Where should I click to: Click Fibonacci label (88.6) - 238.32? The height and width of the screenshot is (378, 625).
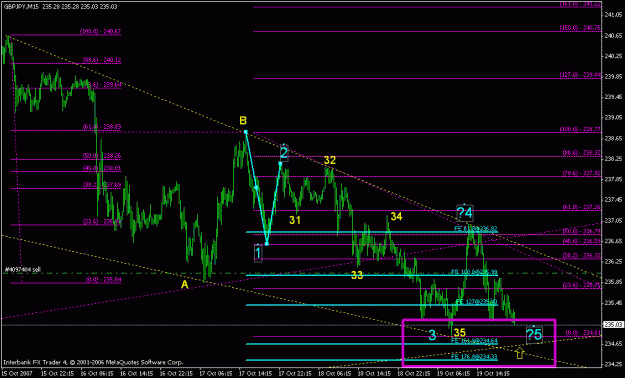(x=581, y=153)
